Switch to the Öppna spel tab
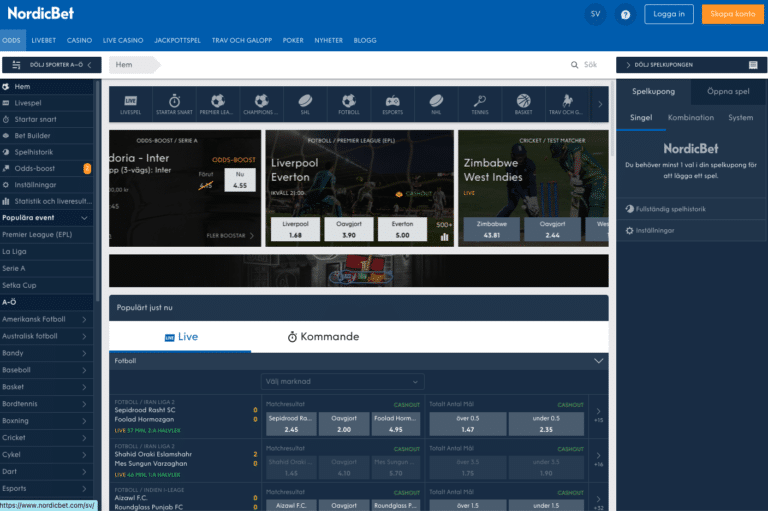 pos(728,91)
